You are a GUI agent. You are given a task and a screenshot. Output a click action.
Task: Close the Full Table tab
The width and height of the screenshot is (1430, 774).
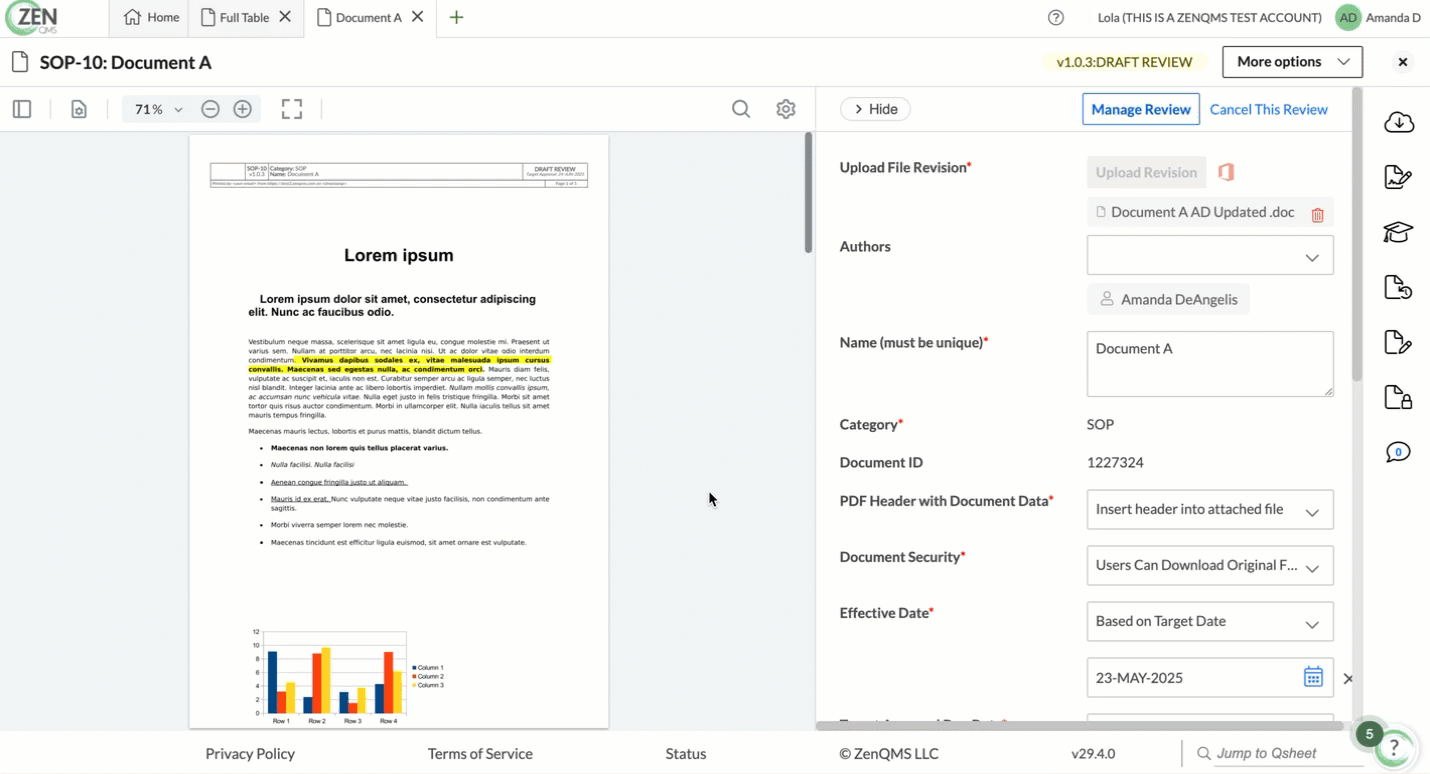285,17
